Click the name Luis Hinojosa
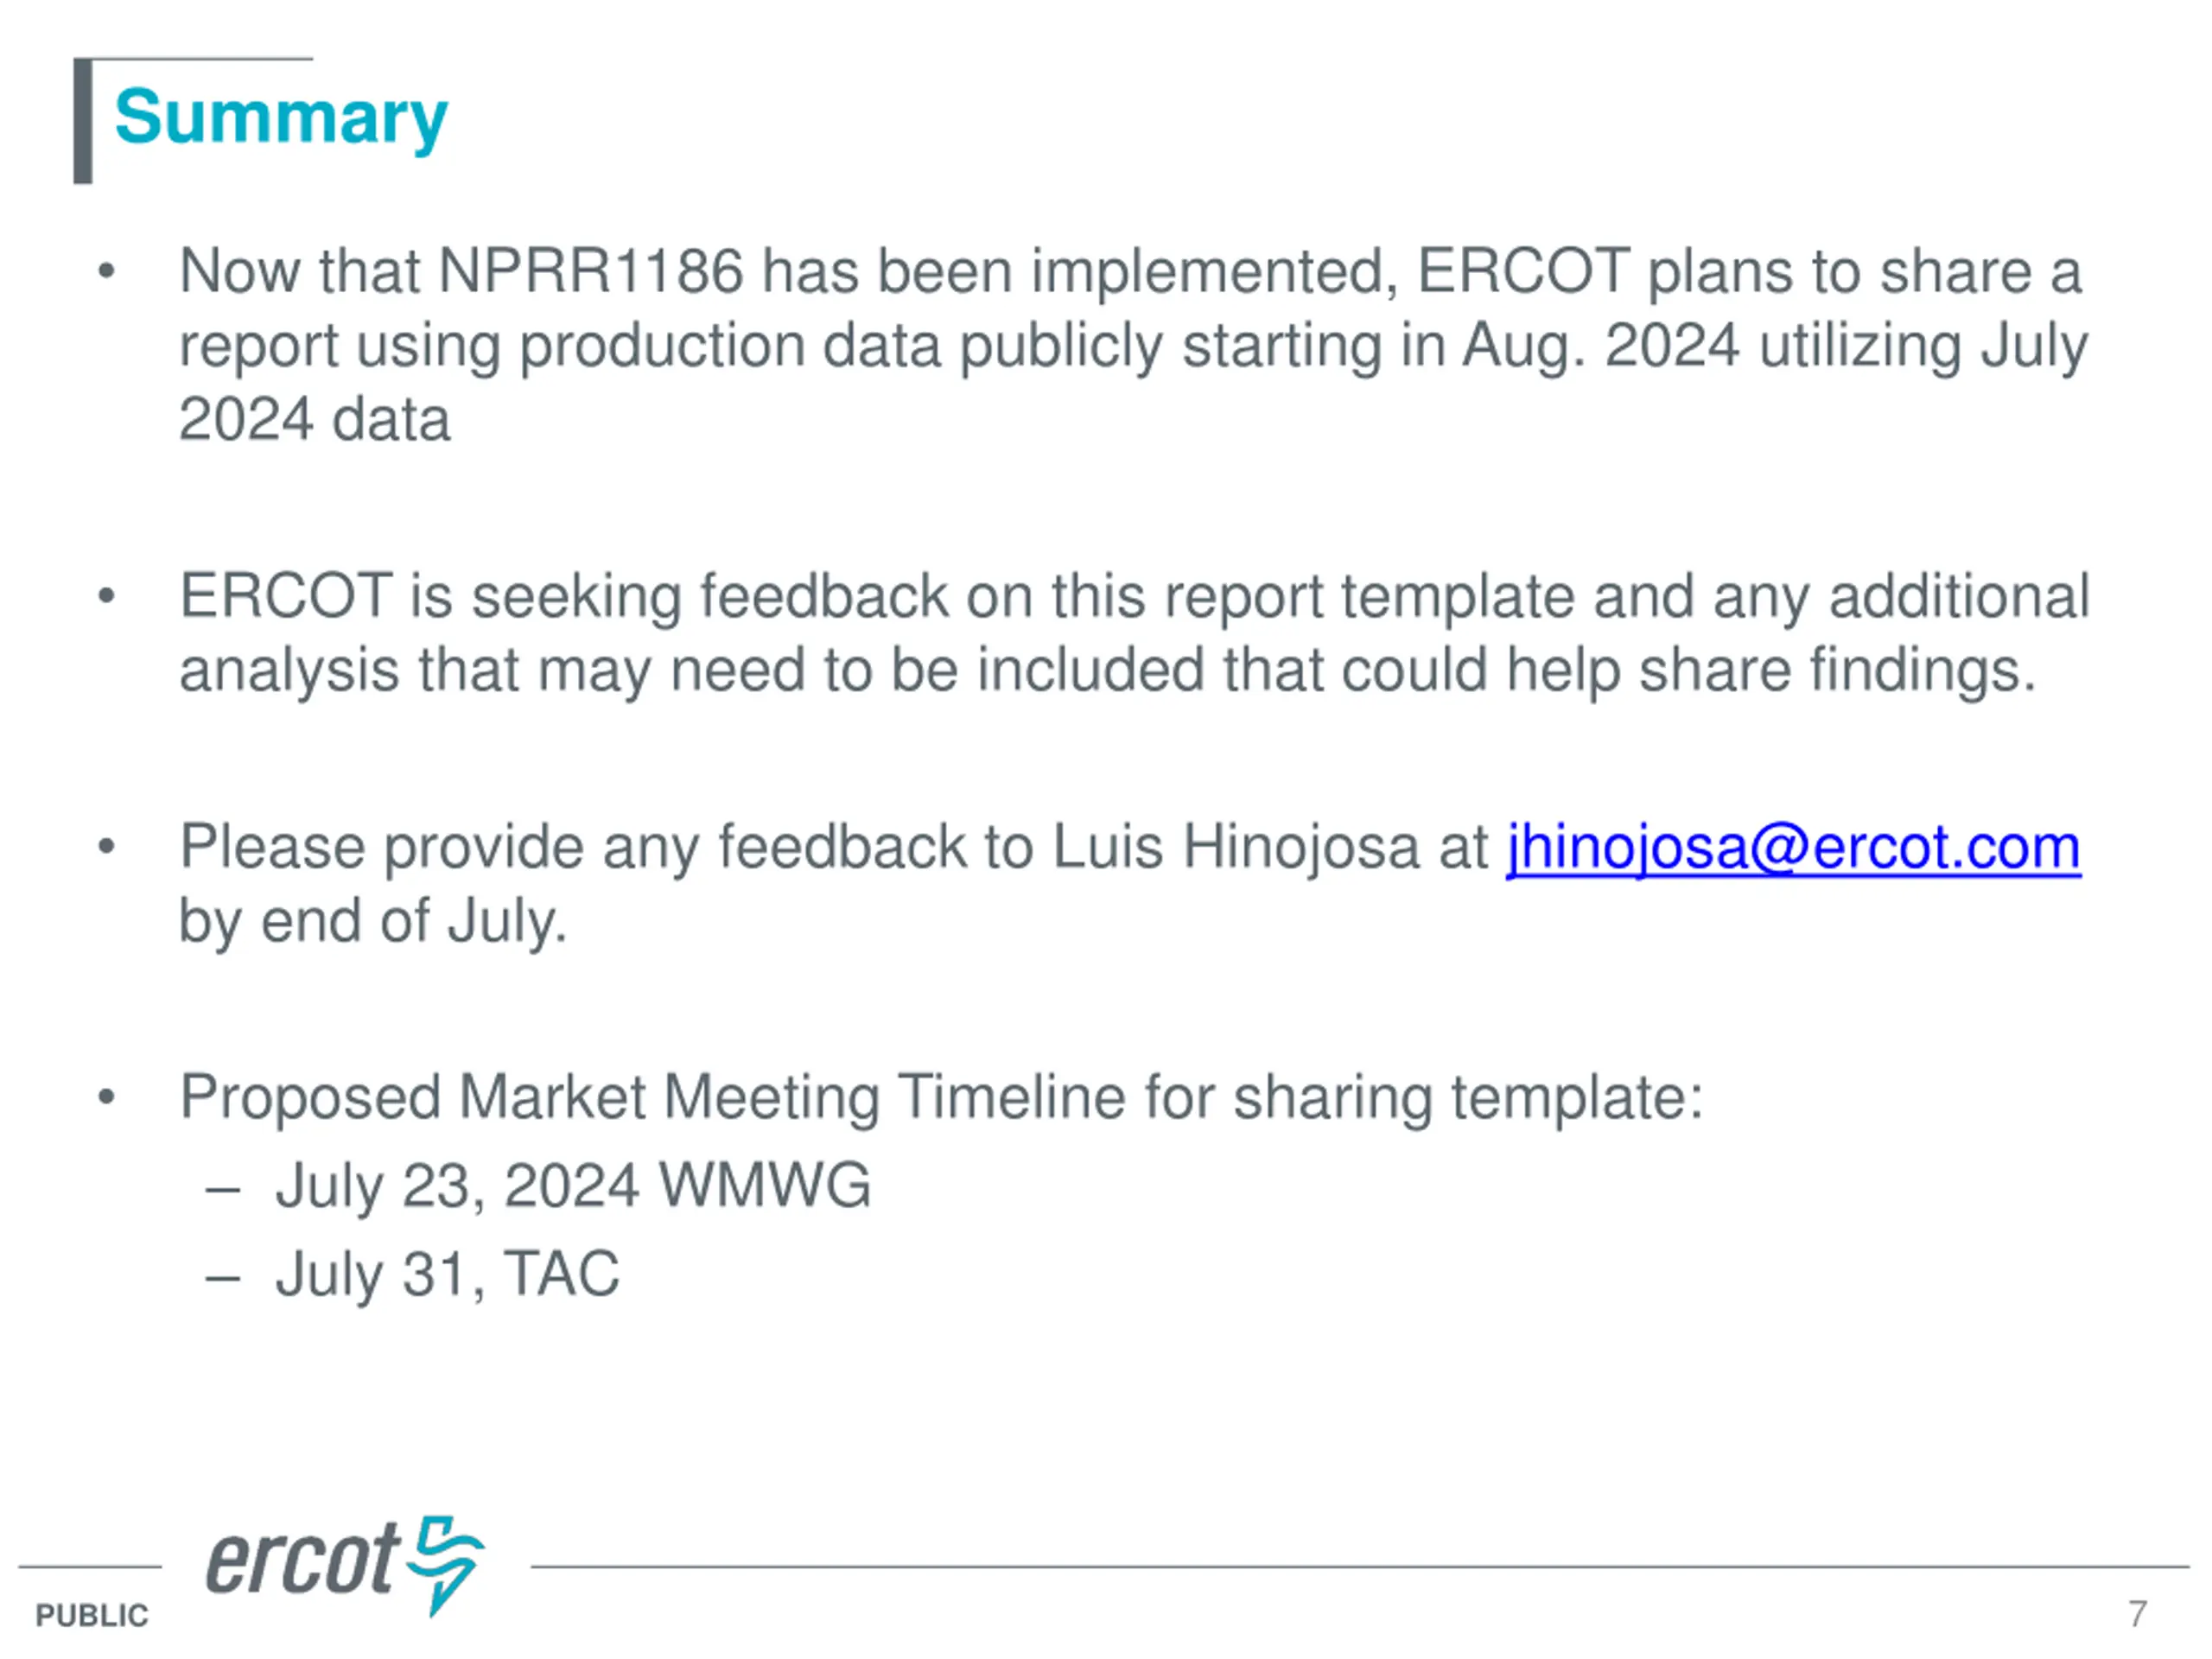This screenshot has width=2212, height=1659. 1235,848
